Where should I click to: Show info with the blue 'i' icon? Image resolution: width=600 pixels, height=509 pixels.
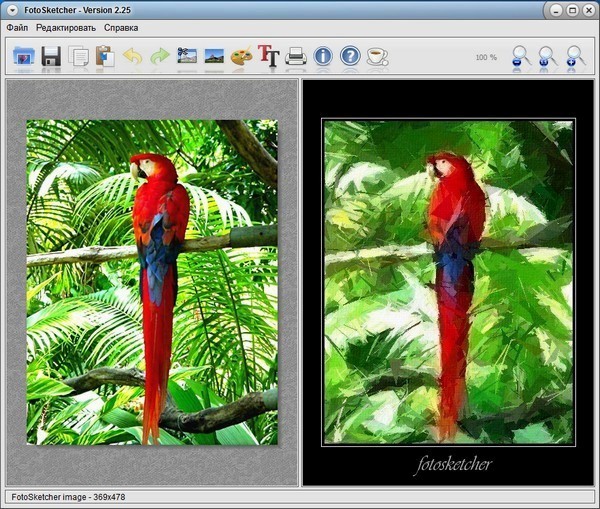pyautogui.click(x=323, y=57)
